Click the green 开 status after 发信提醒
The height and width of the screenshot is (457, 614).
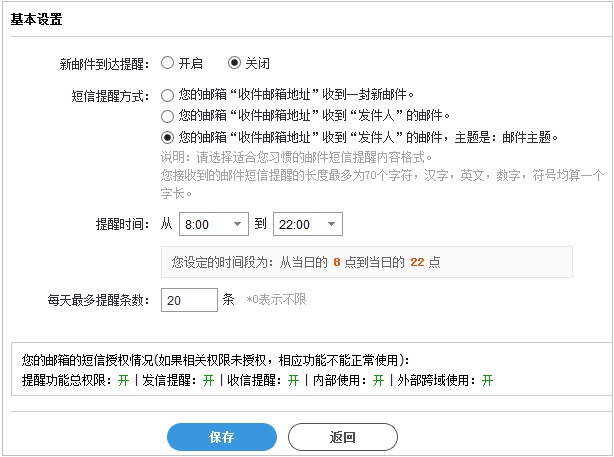[208, 380]
